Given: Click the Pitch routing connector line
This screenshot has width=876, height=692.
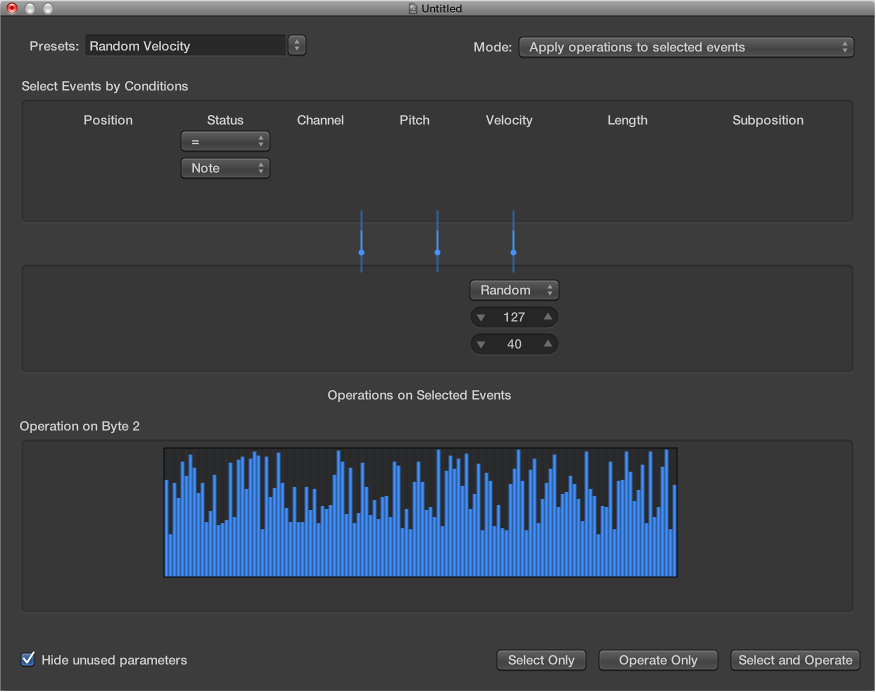Looking at the screenshot, I should pyautogui.click(x=437, y=241).
